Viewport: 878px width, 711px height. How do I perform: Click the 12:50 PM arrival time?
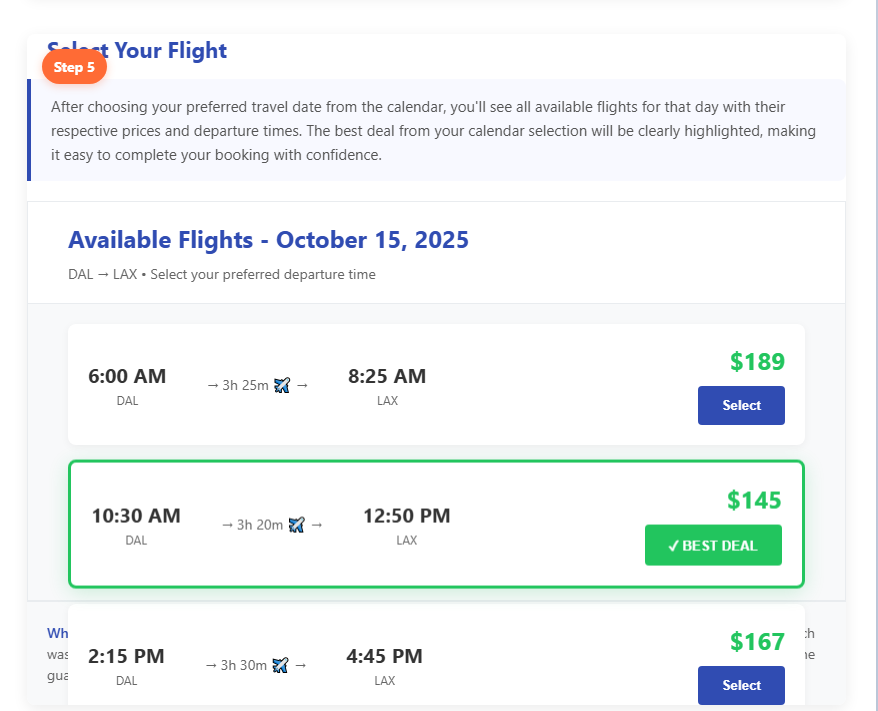(x=406, y=516)
